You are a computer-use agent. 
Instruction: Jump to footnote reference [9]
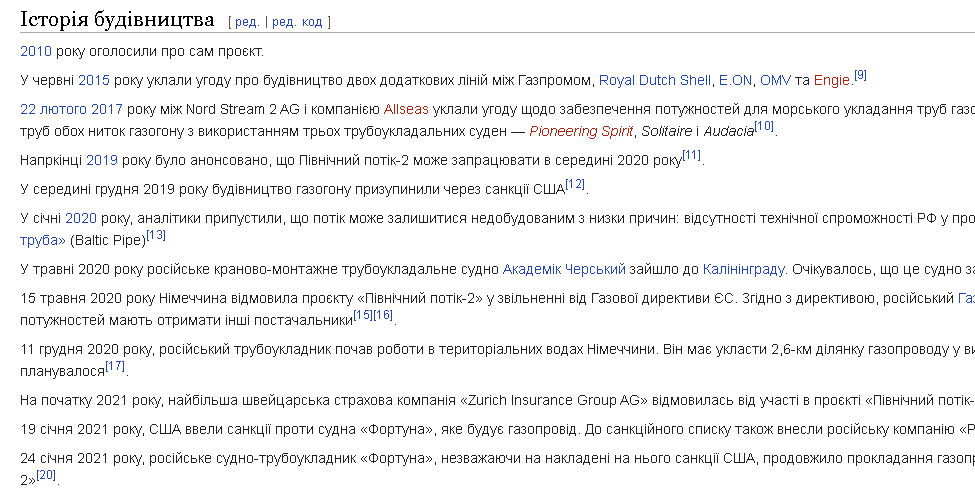tap(860, 76)
